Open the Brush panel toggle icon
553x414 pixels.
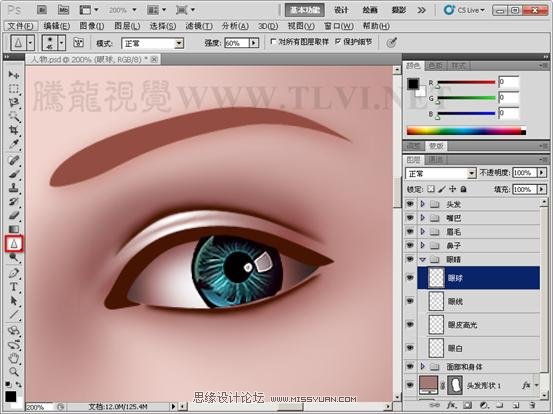(78, 43)
